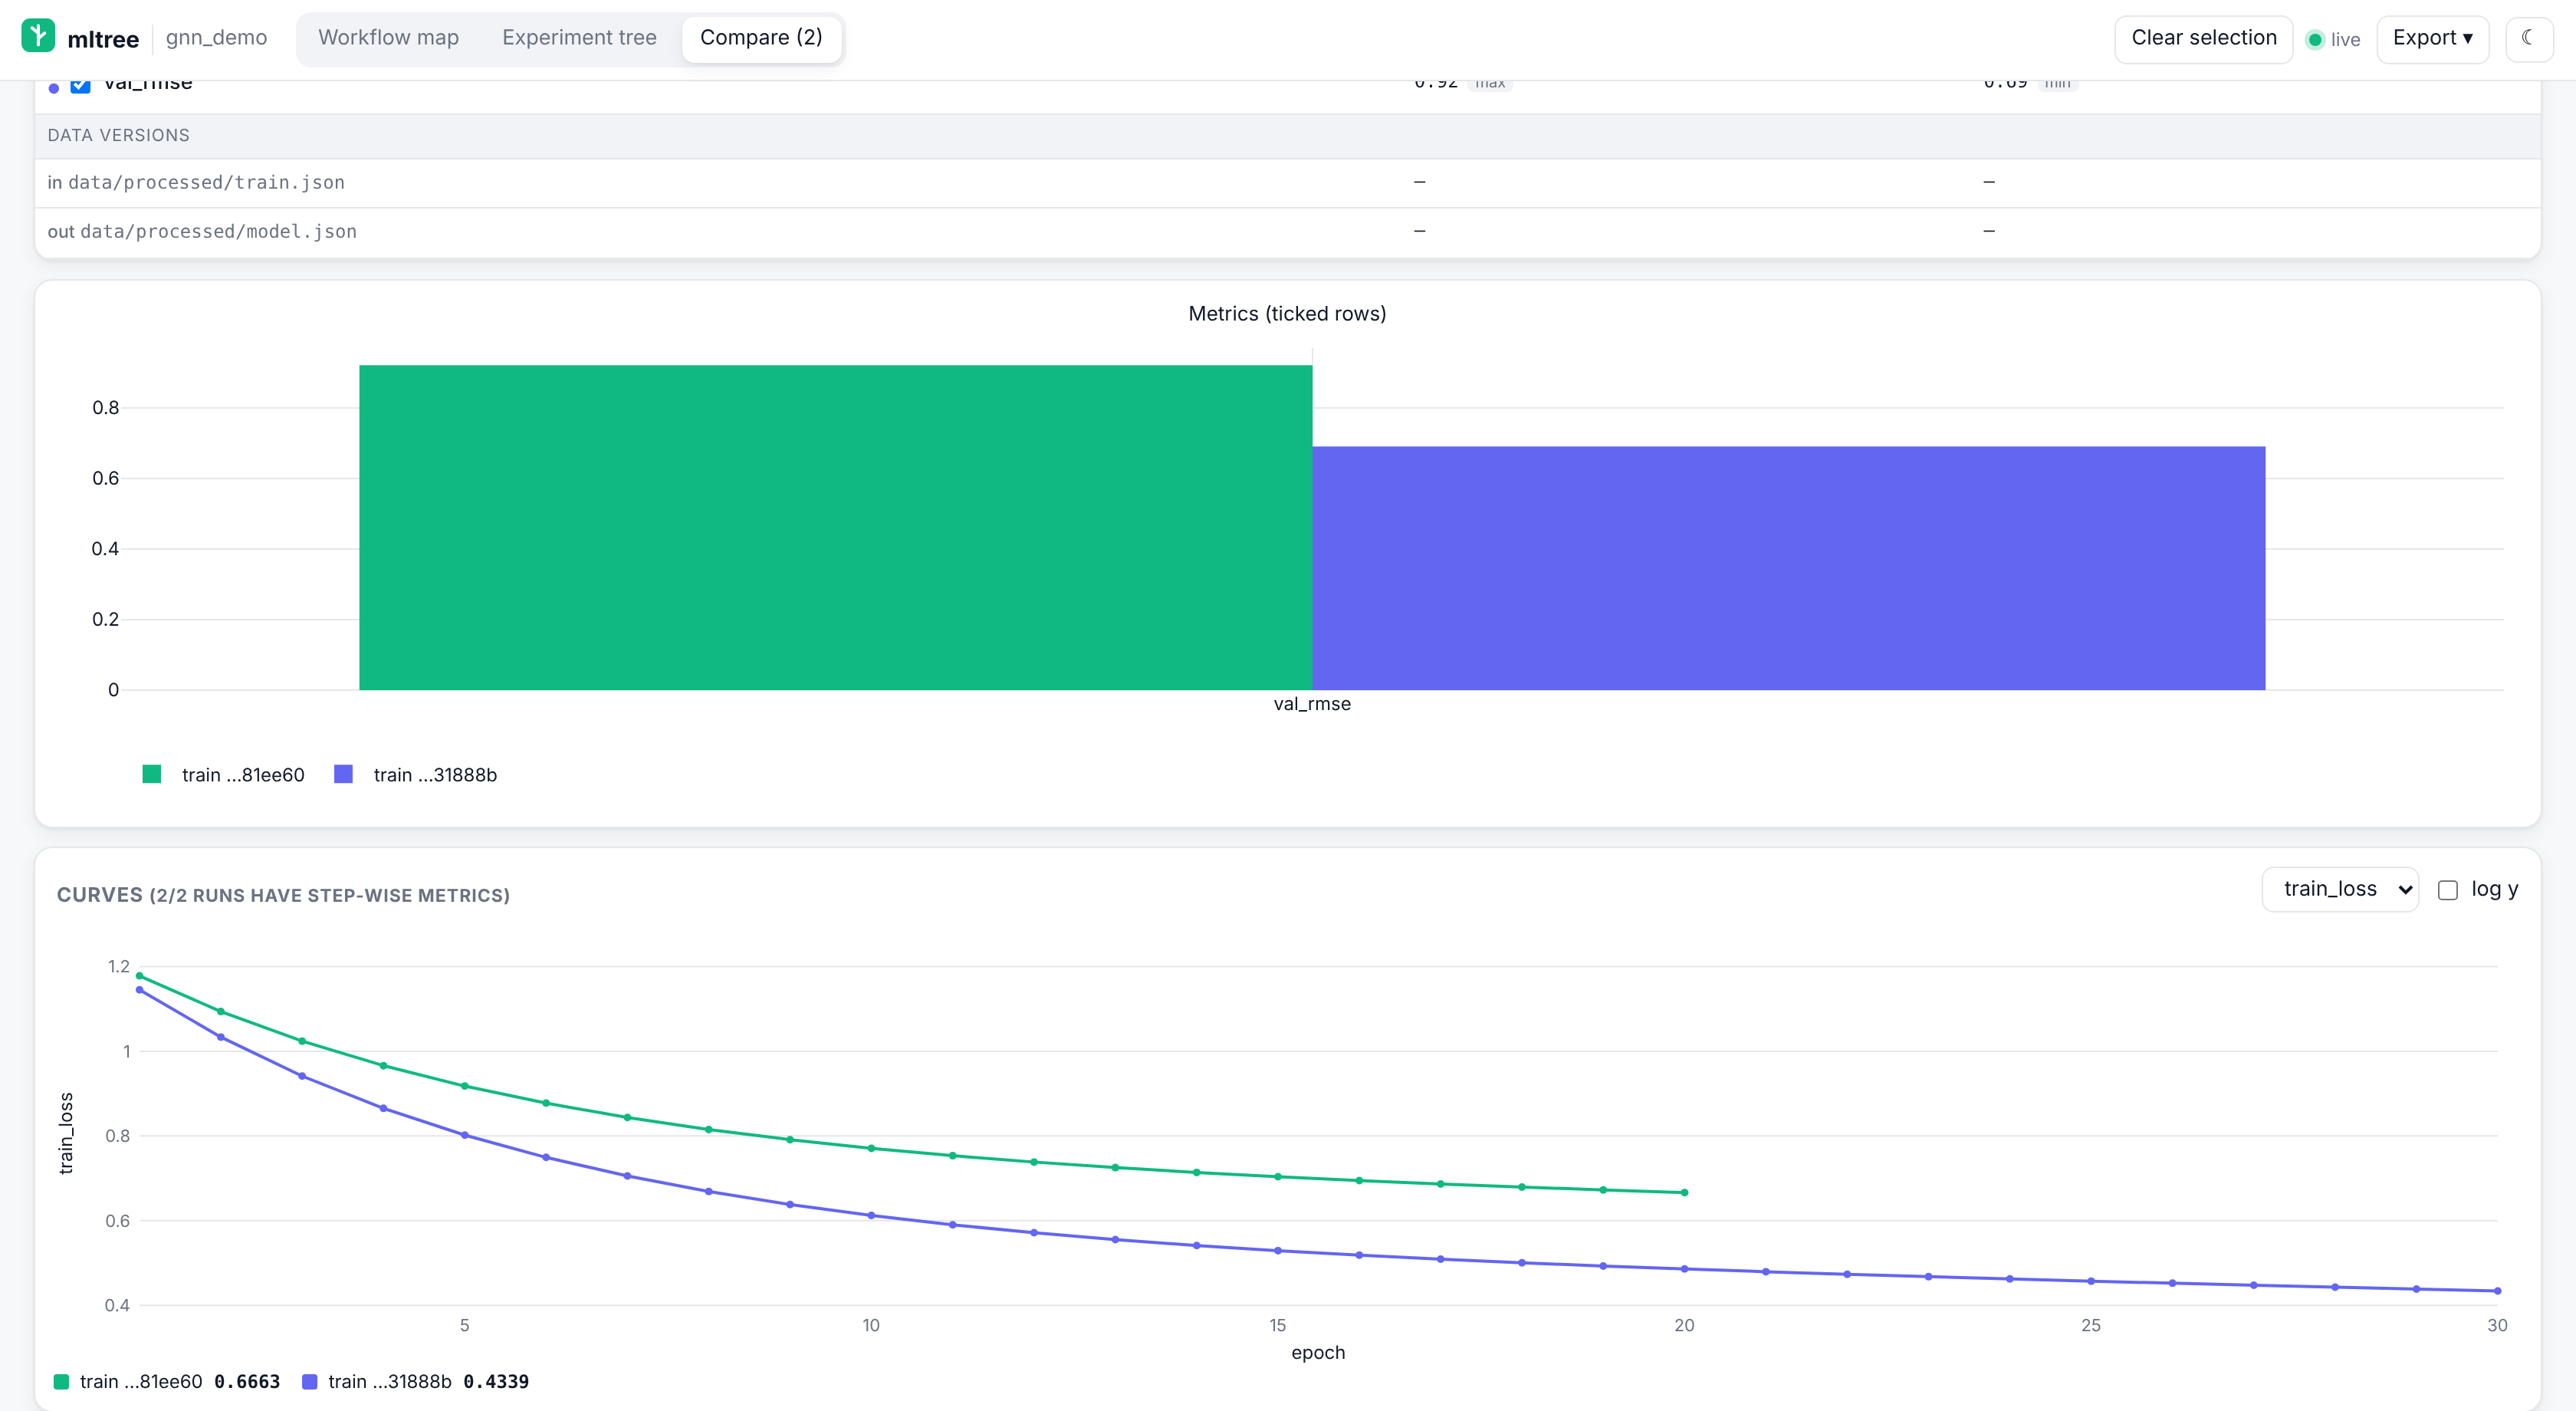Image resolution: width=2576 pixels, height=1411 pixels.
Task: Click the green val_rmse bar
Action: [x=835, y=527]
